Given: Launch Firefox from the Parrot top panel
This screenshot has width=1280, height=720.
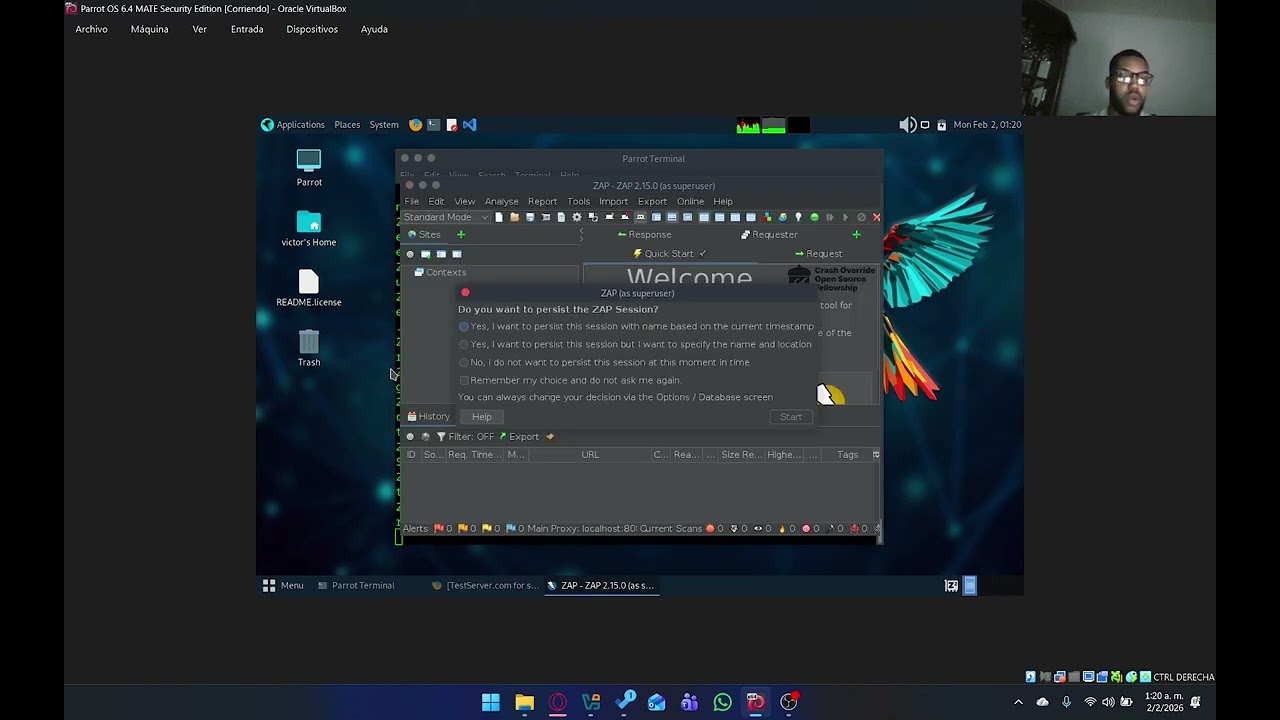Looking at the screenshot, I should pyautogui.click(x=415, y=125).
